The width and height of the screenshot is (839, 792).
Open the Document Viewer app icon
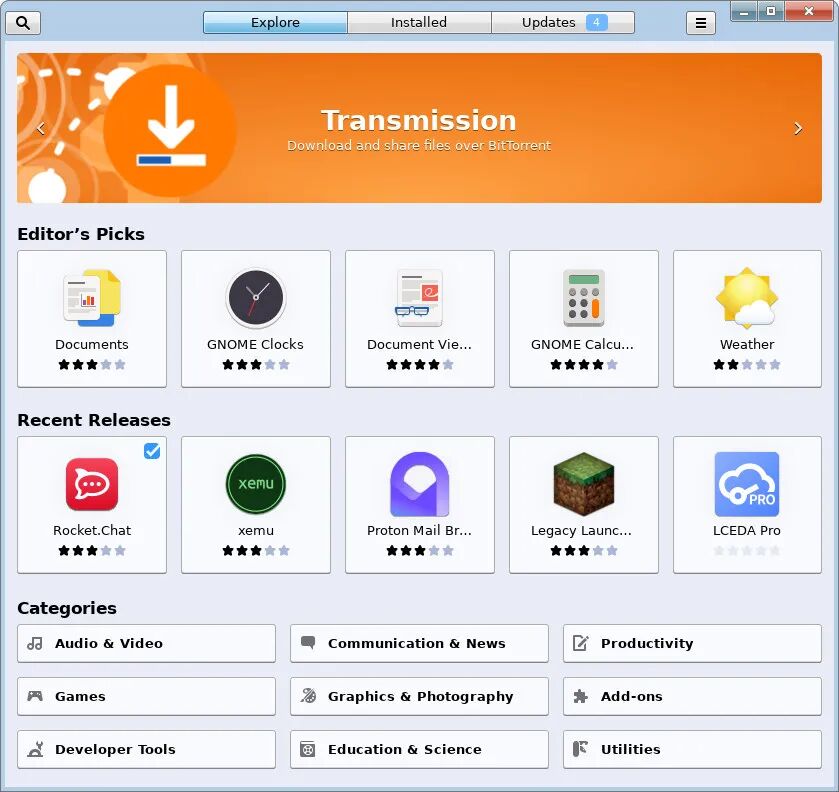tap(420, 298)
